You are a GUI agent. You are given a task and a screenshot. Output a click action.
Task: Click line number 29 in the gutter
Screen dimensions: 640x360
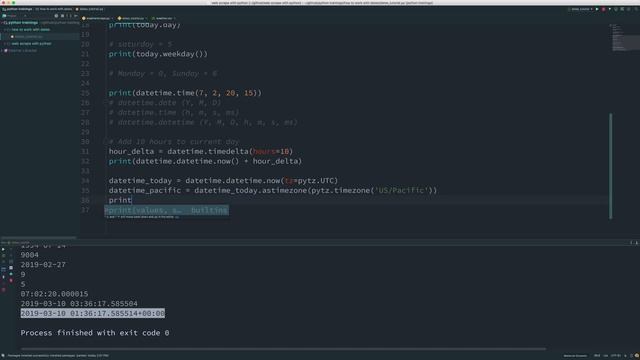point(85,132)
